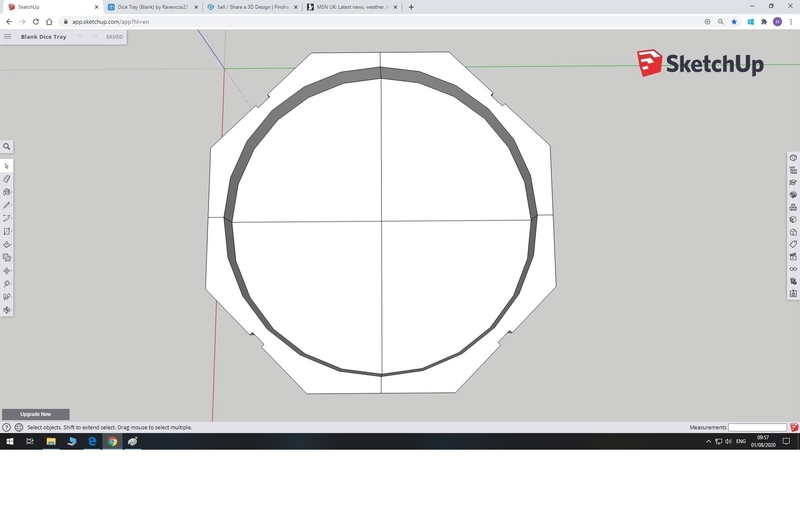
Task: Open the Tags panel
Action: pyautogui.click(x=793, y=244)
